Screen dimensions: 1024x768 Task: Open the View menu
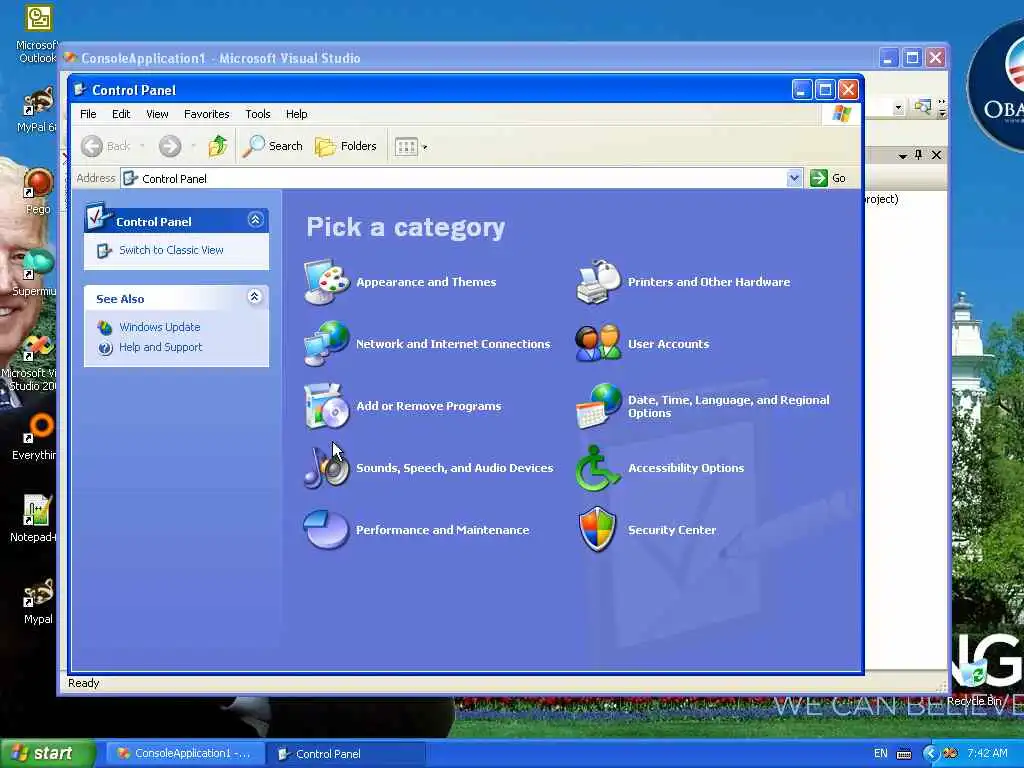click(157, 114)
